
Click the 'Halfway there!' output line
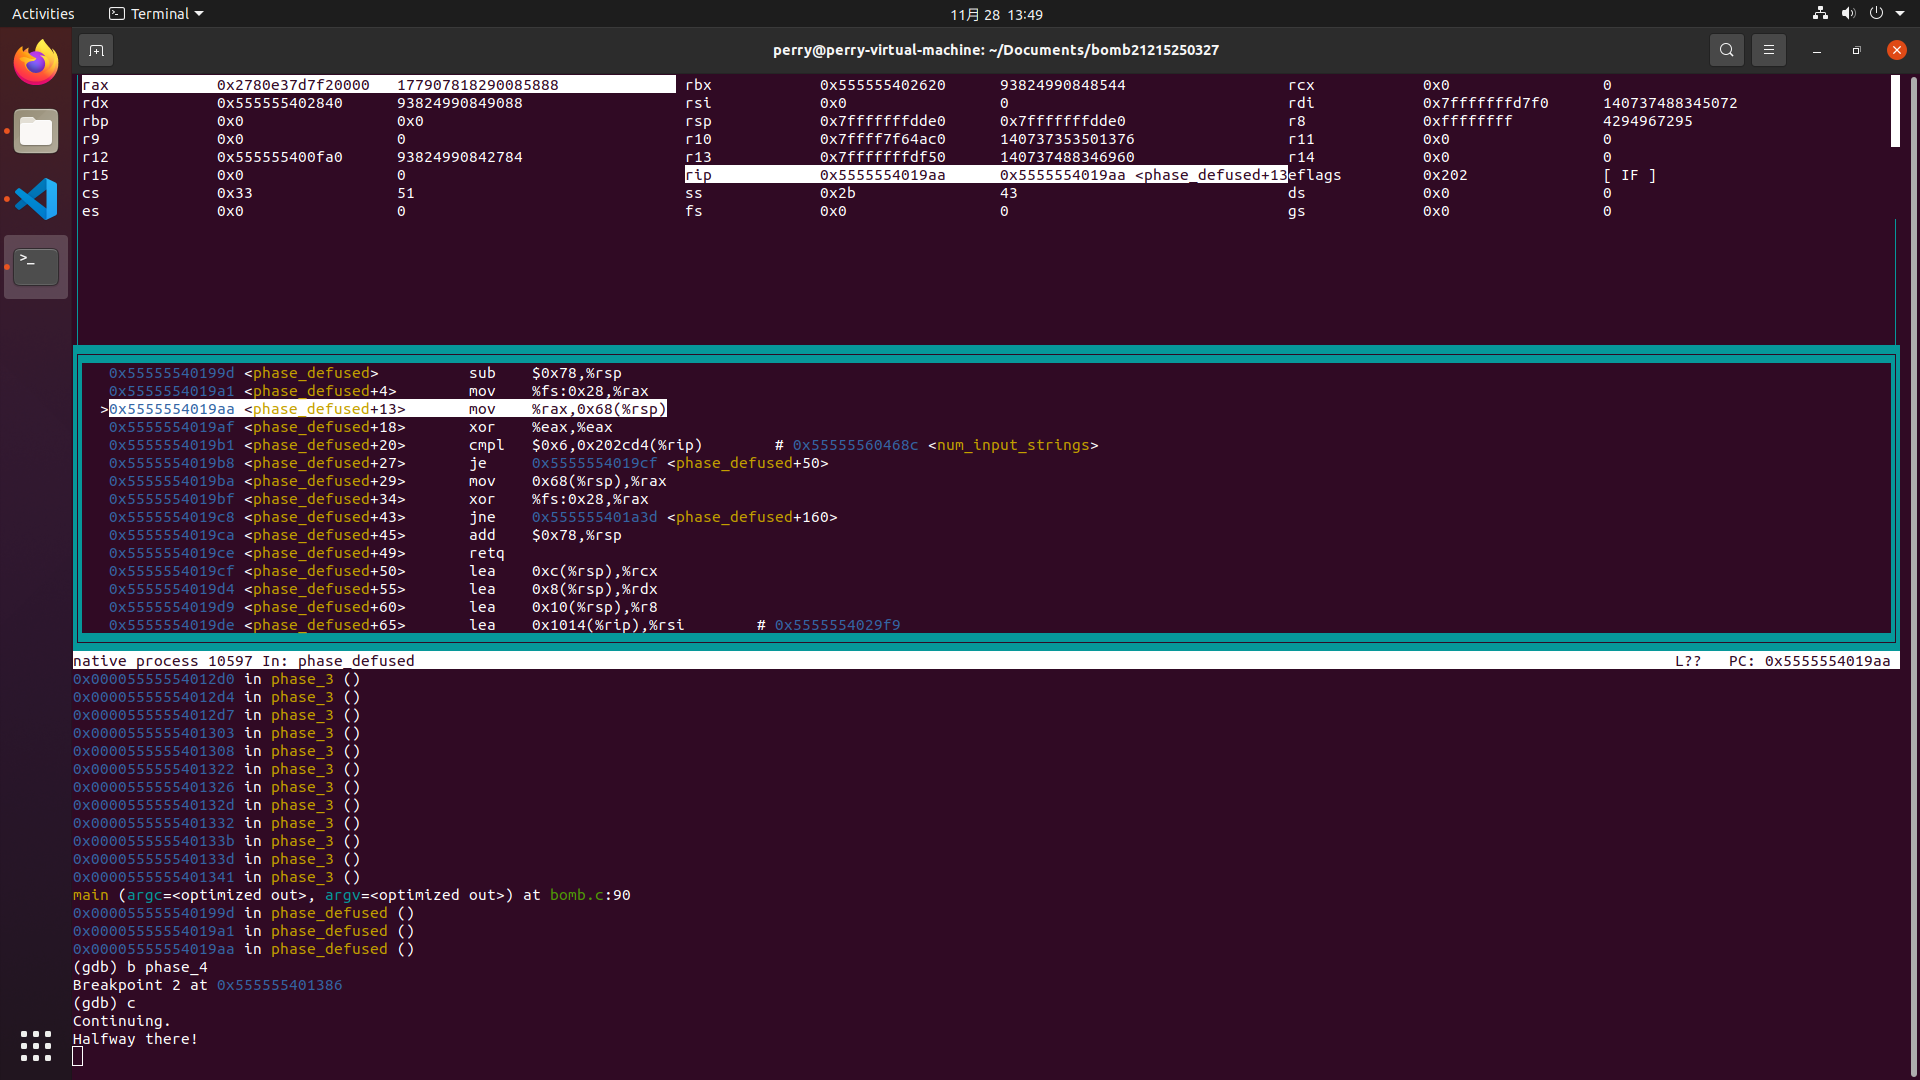pyautogui.click(x=135, y=1039)
